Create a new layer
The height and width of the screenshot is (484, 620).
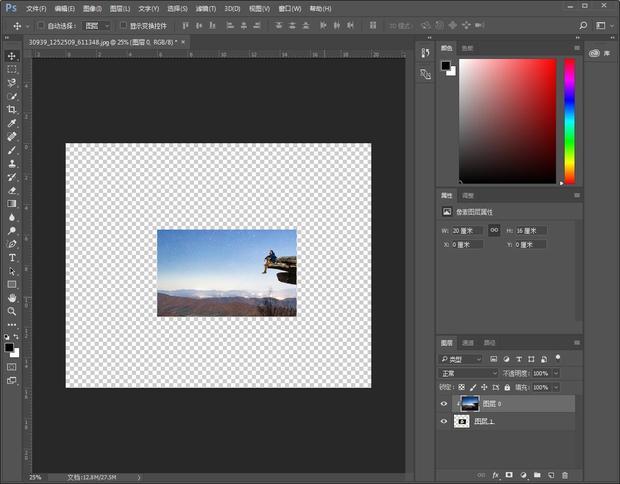551,475
